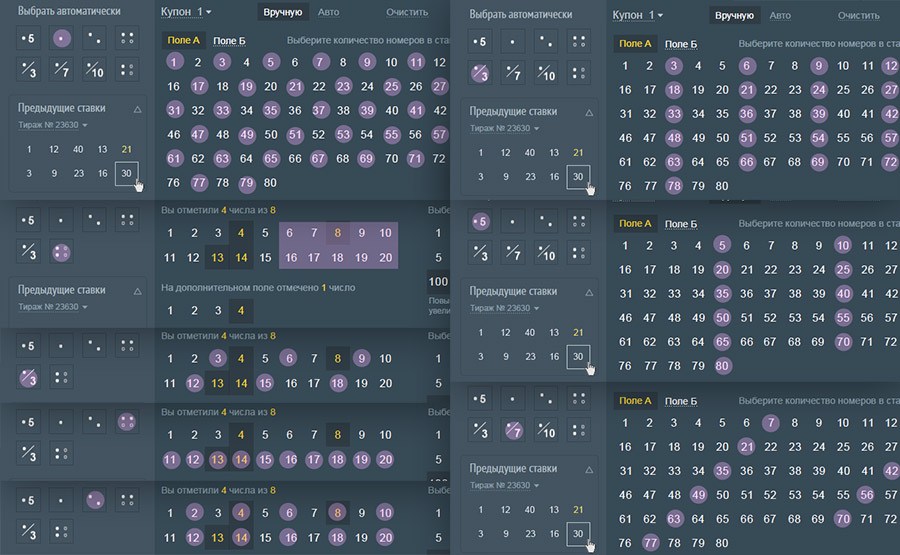900x555 pixels.
Task: Select the '/10' auto-select icon in top-left panel
Action: click(x=95, y=71)
